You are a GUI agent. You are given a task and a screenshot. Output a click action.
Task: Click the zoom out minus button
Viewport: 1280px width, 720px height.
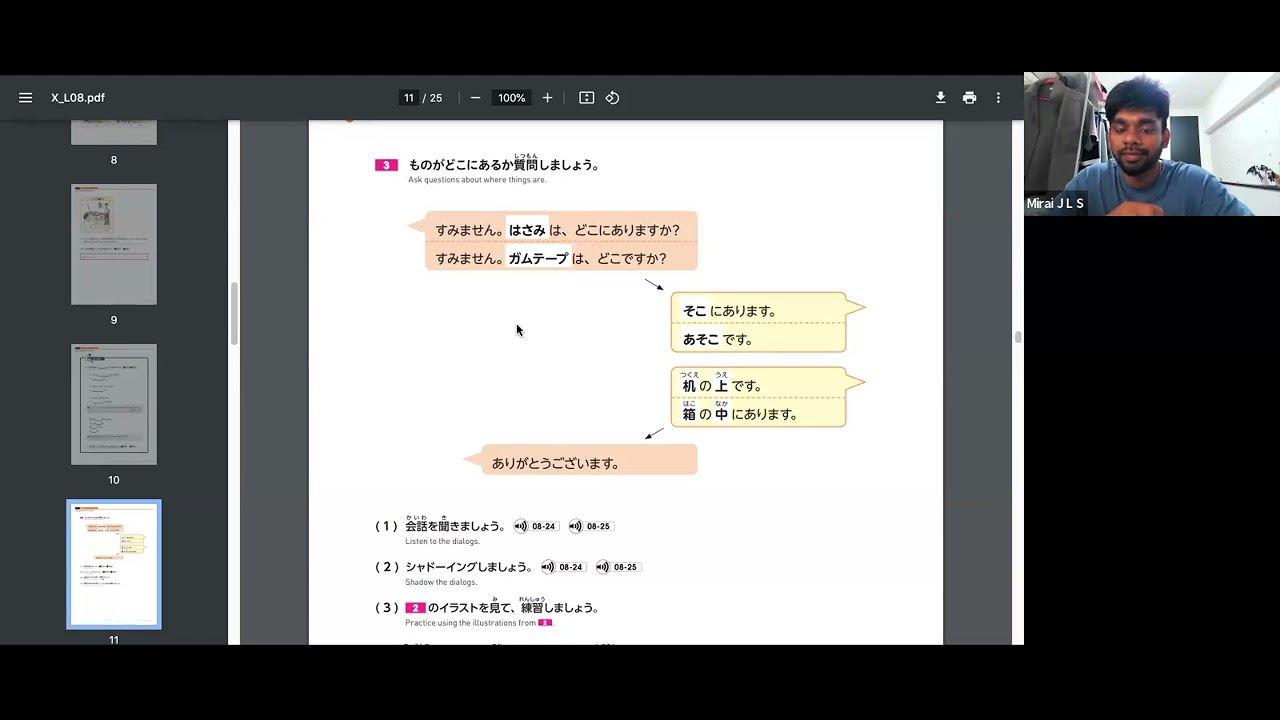click(475, 98)
